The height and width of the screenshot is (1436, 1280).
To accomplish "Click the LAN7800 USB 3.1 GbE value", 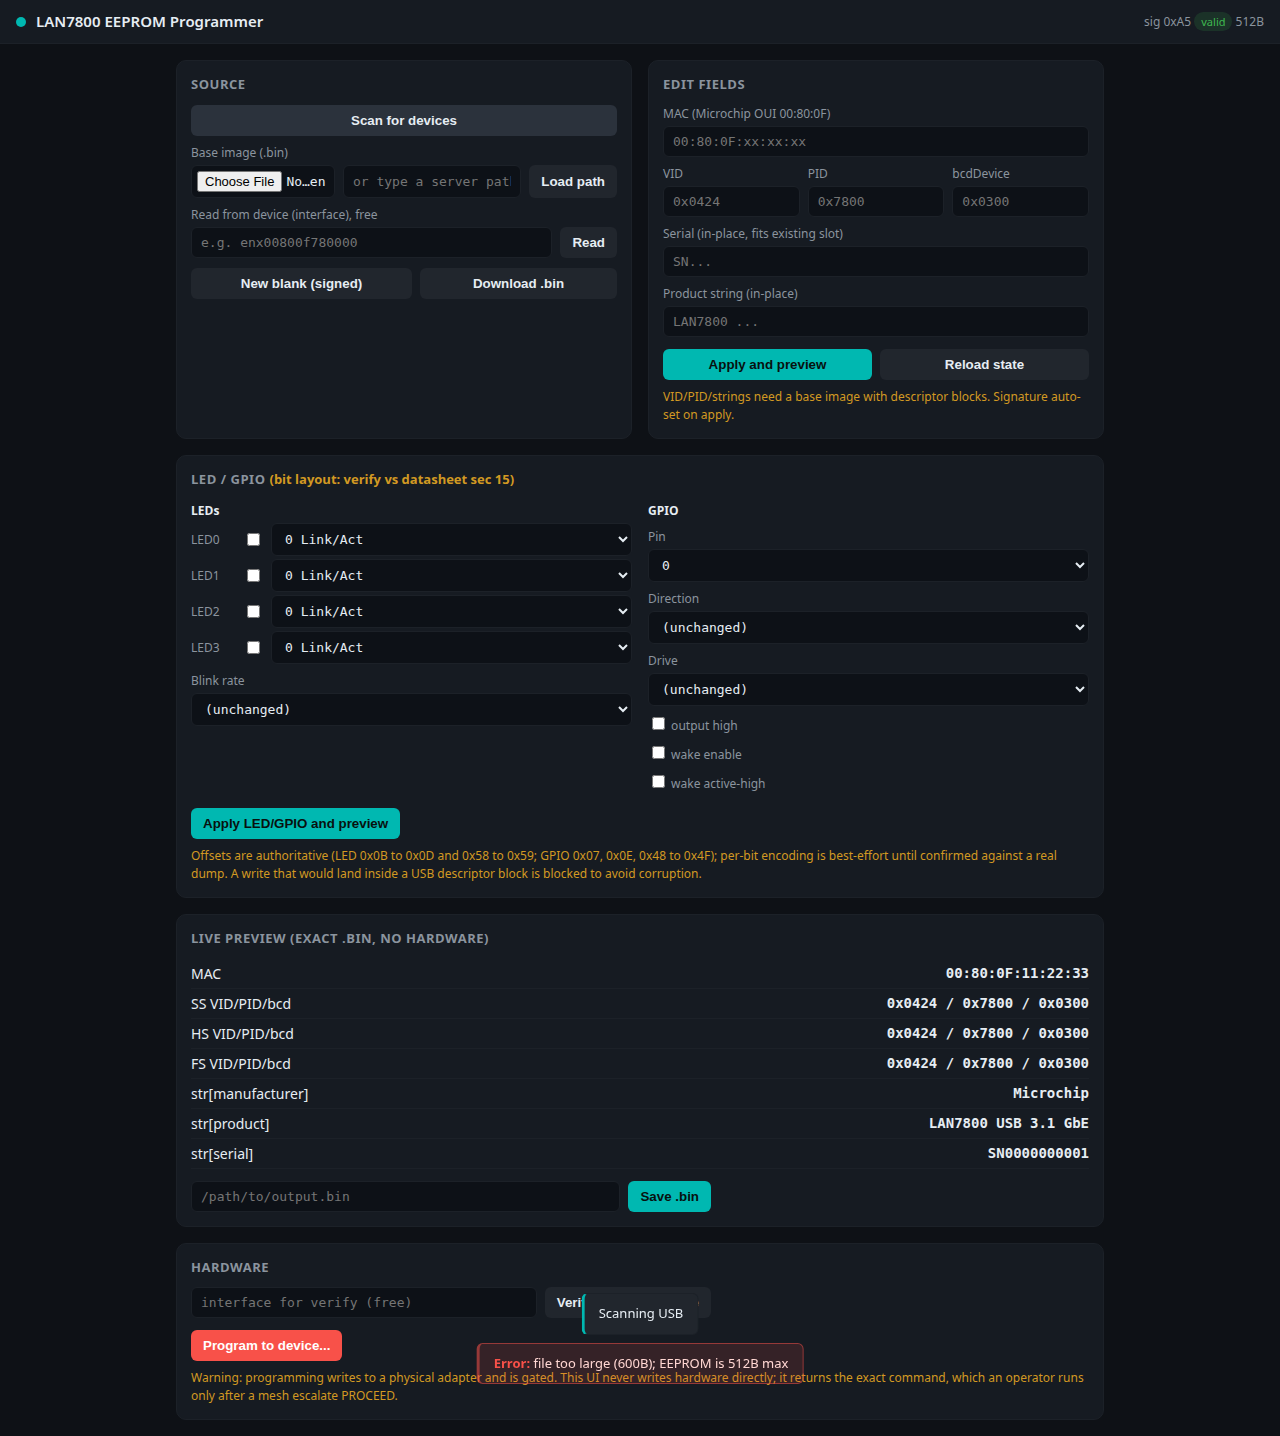I will [1009, 1124].
